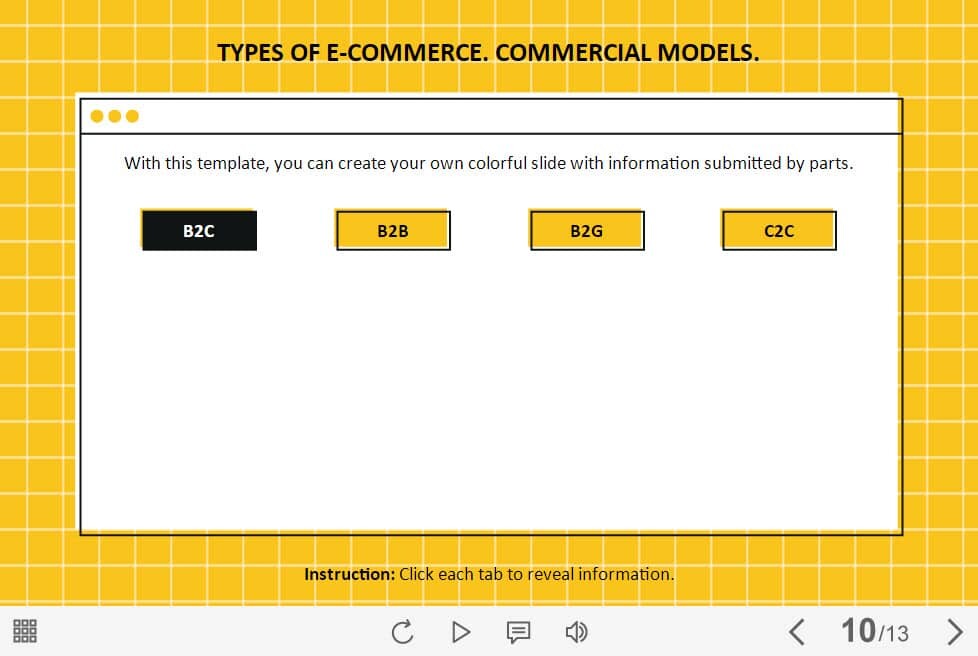Screen dimensions: 978x656
Task: Go to the previous slide
Action: [x=796, y=631]
